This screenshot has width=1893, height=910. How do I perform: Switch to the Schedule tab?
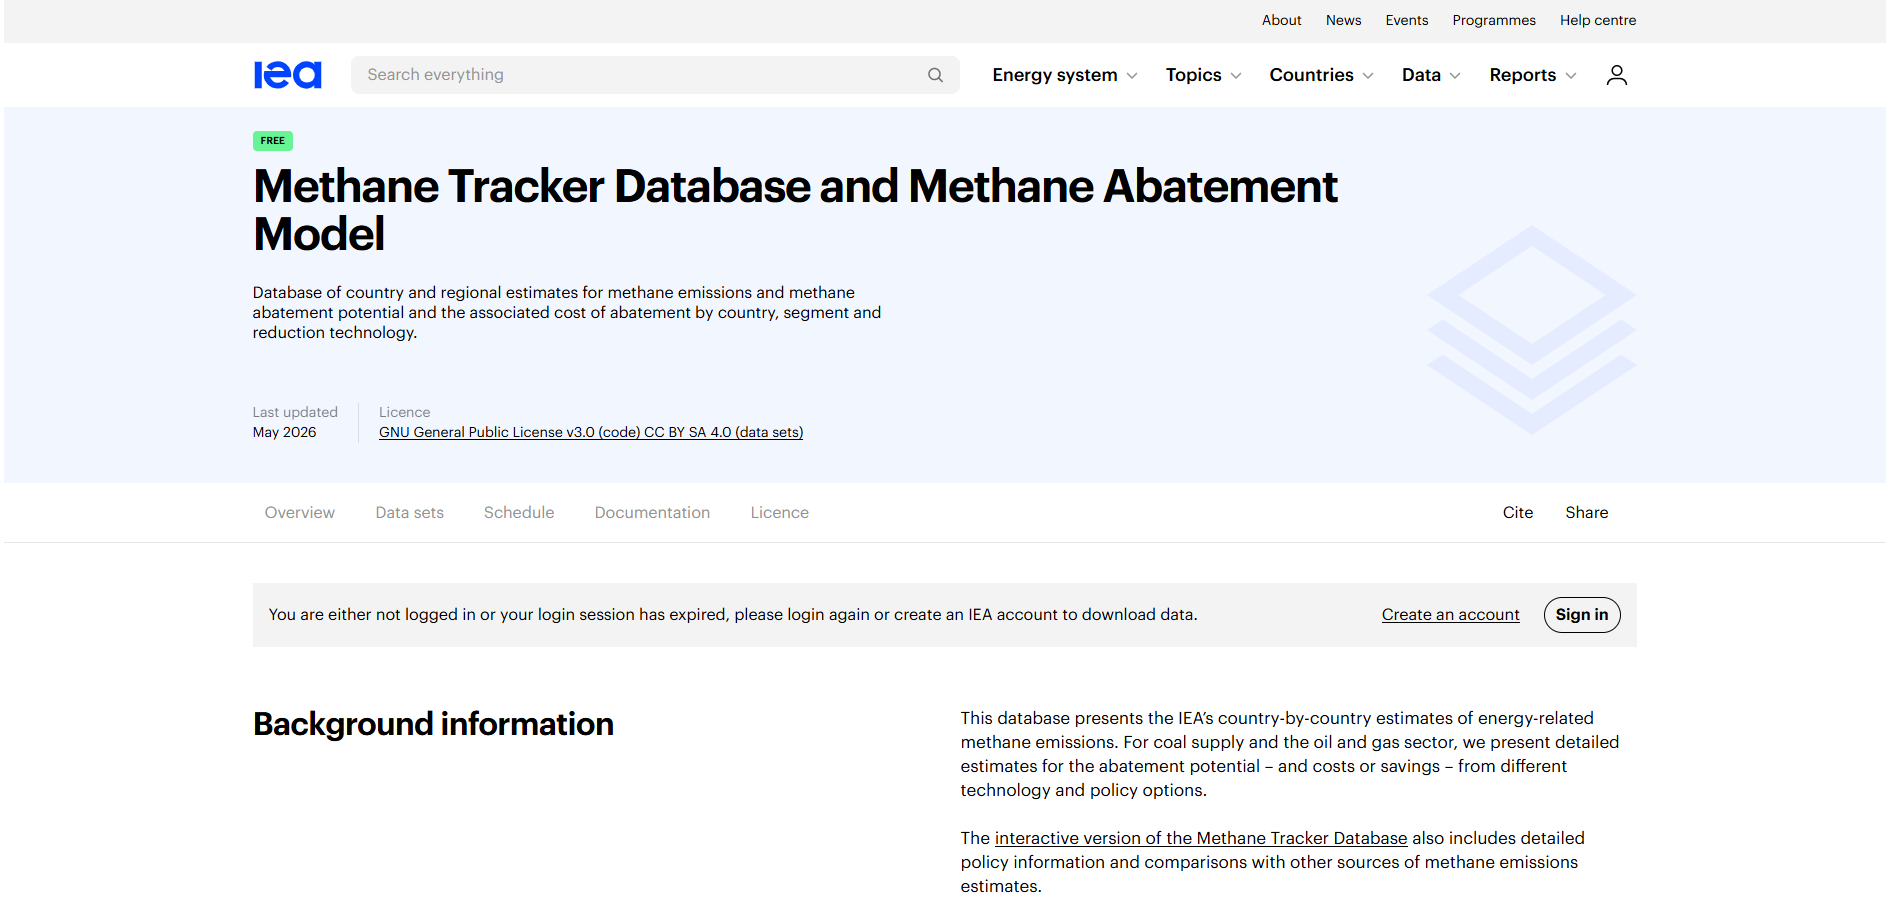point(519,512)
